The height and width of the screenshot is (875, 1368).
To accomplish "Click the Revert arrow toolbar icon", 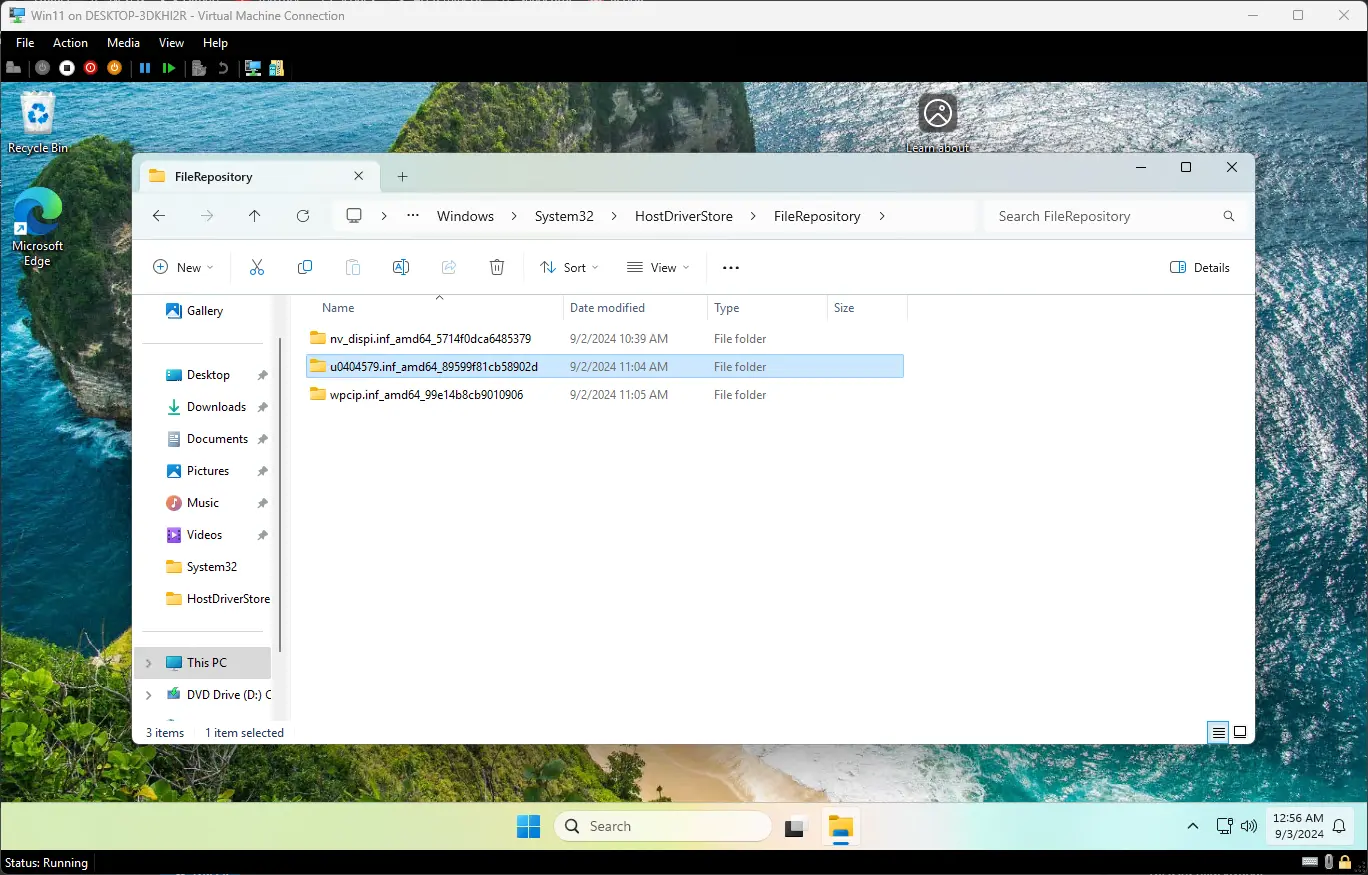I will click(x=223, y=68).
